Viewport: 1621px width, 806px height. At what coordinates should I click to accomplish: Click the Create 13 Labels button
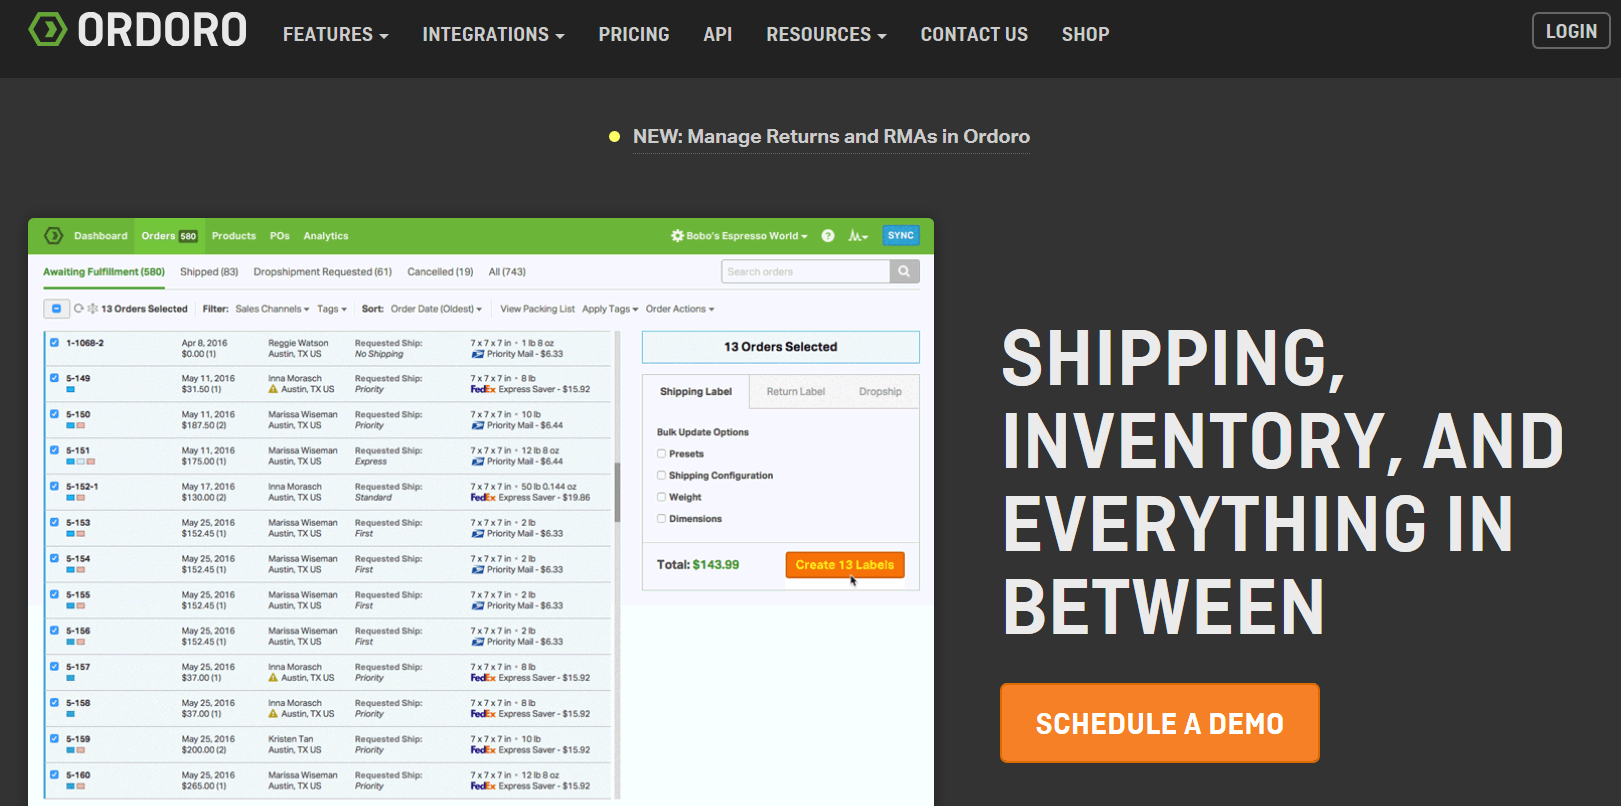pyautogui.click(x=845, y=565)
